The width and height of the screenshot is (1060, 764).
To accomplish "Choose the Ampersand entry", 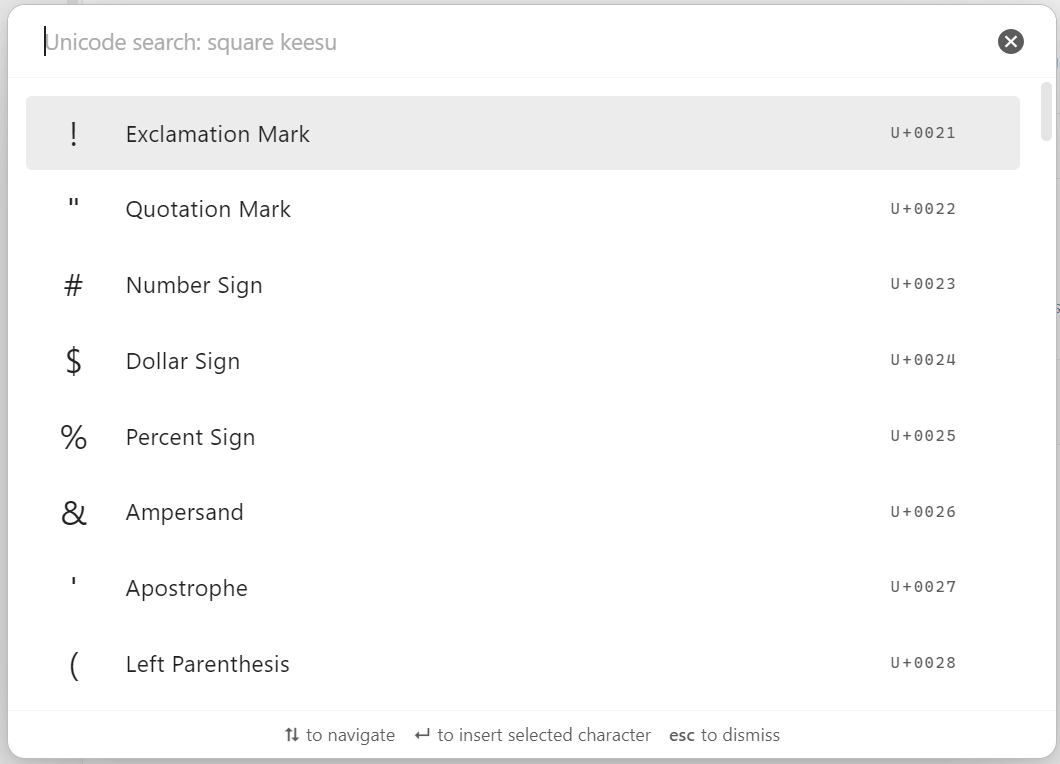I will click(x=522, y=512).
